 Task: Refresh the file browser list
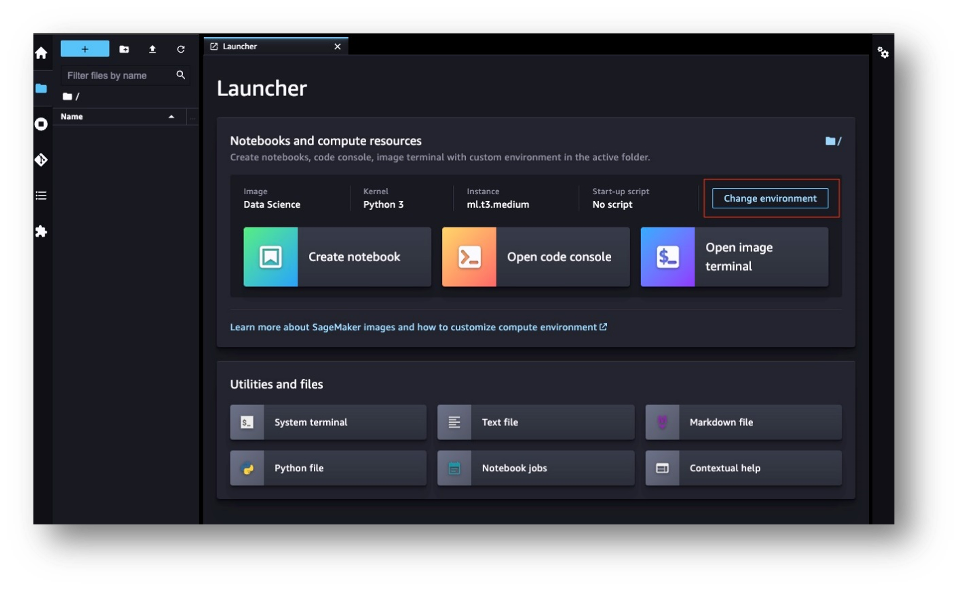point(181,49)
